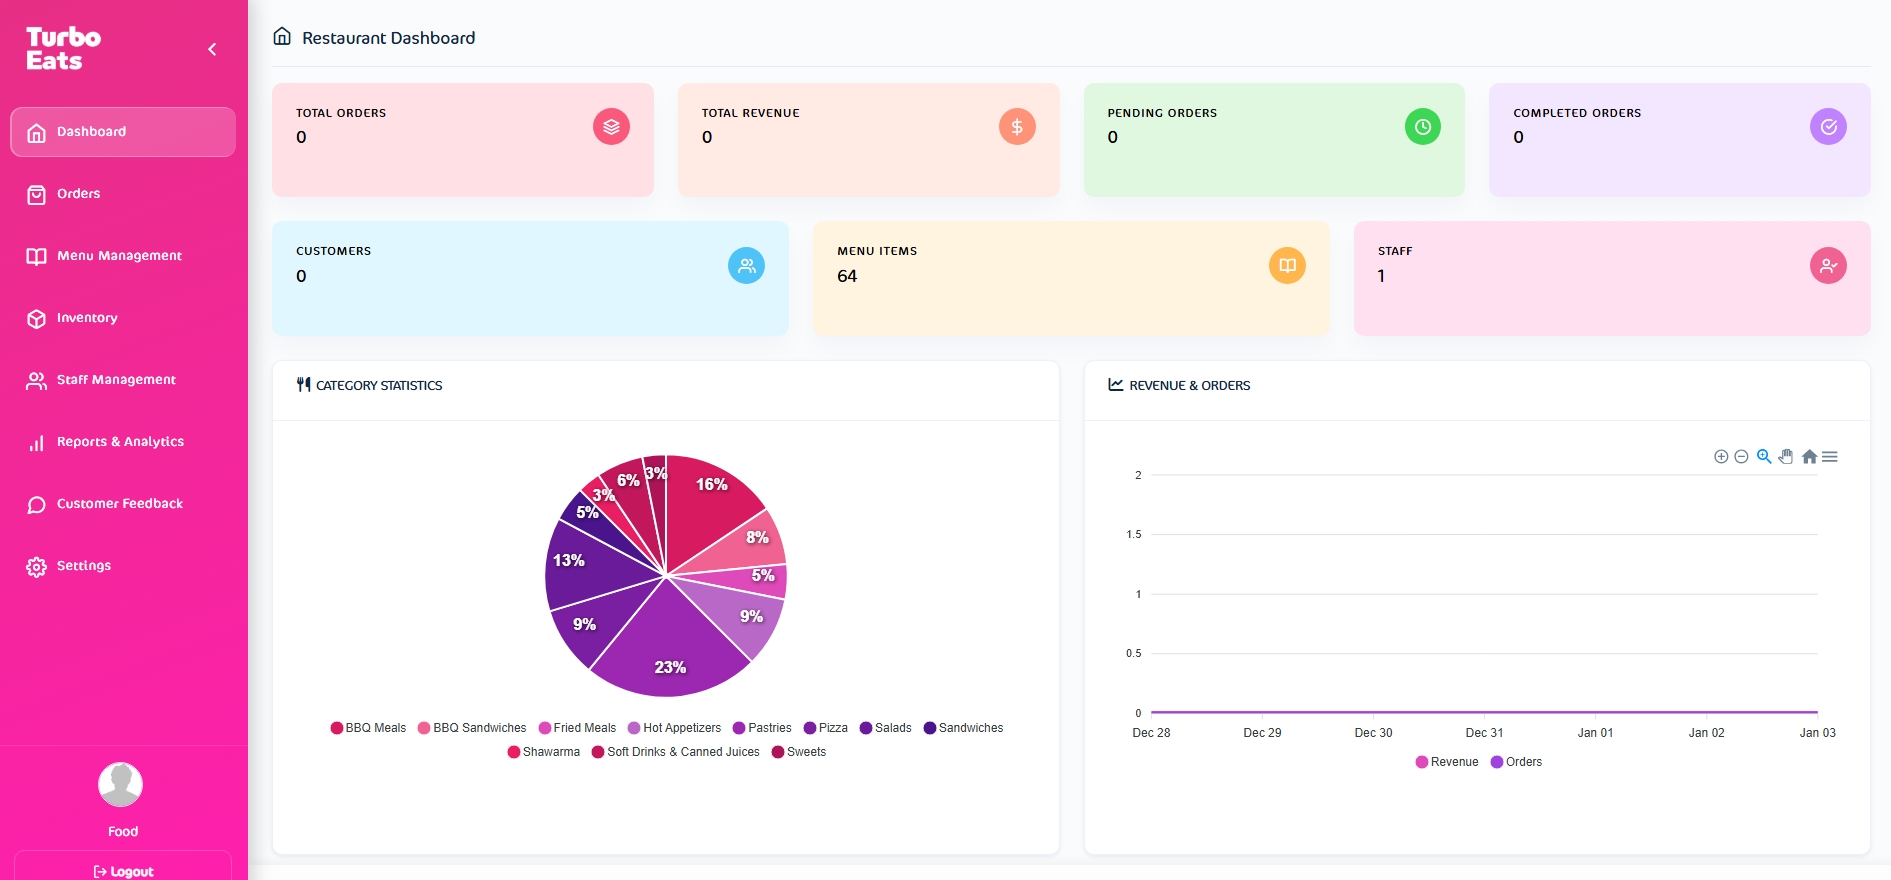Screen dimensions: 1891x880
Task: Click the chart zoom out icon
Action: pyautogui.click(x=1741, y=457)
